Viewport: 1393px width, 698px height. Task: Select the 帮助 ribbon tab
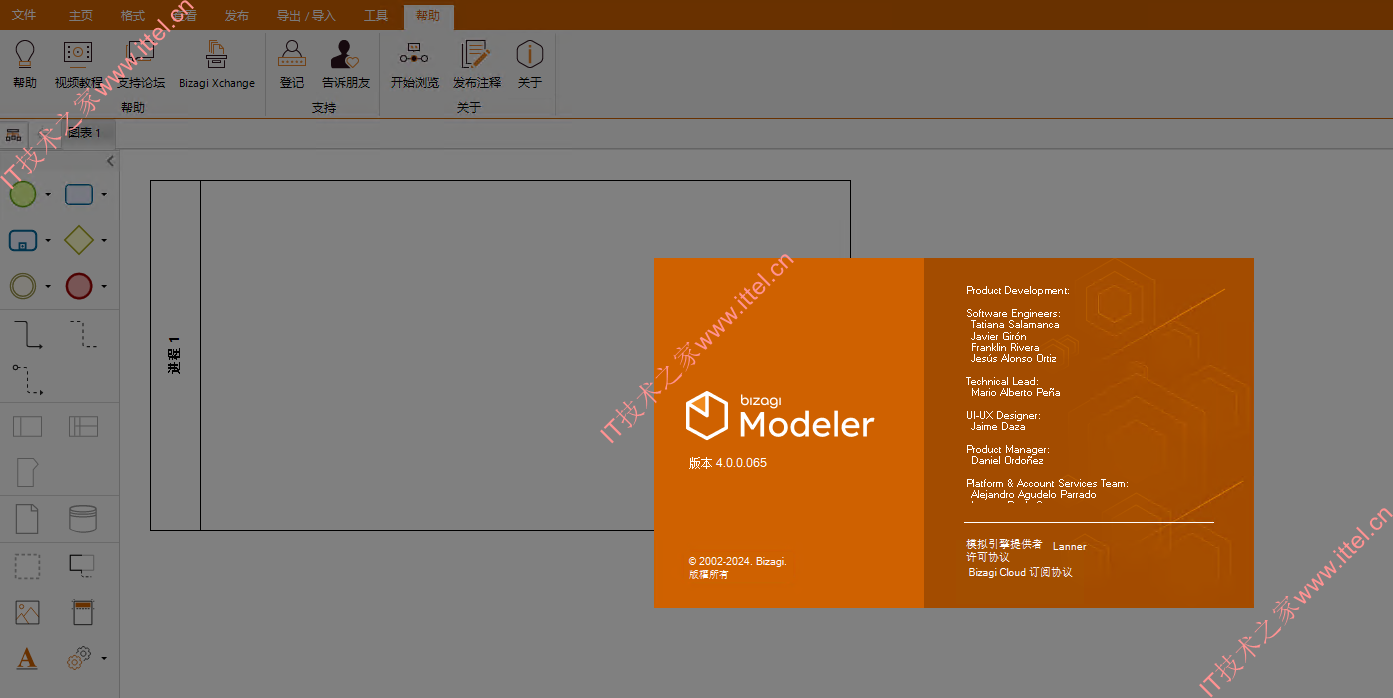429,16
